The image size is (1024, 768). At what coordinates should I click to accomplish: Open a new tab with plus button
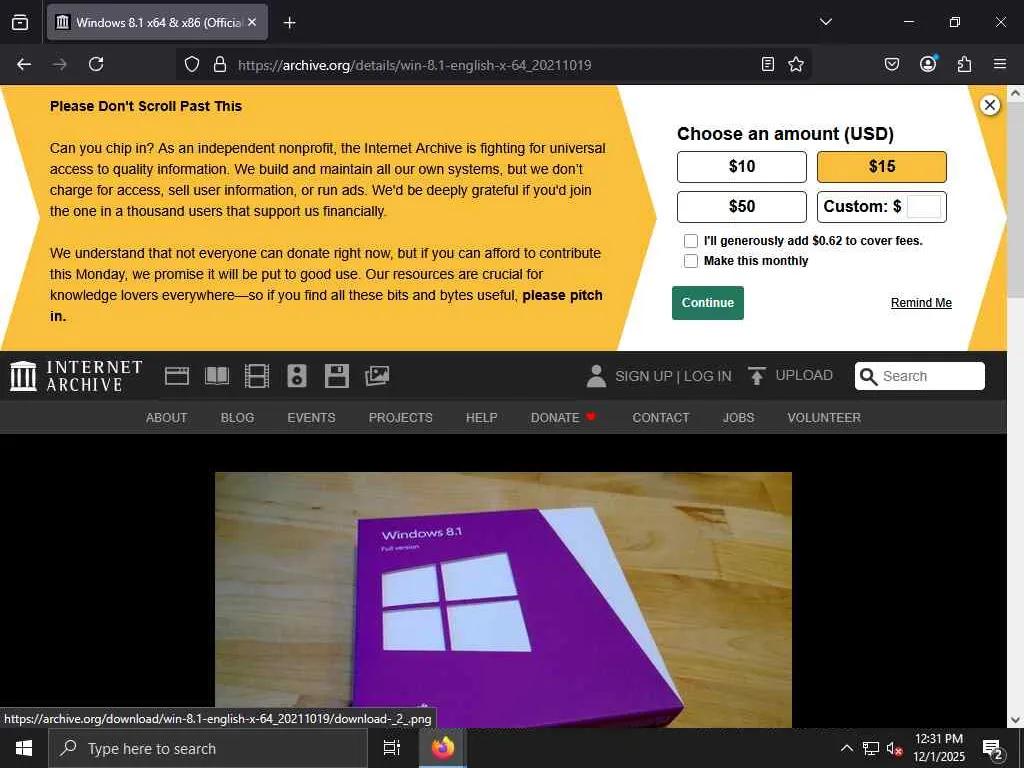tap(289, 23)
